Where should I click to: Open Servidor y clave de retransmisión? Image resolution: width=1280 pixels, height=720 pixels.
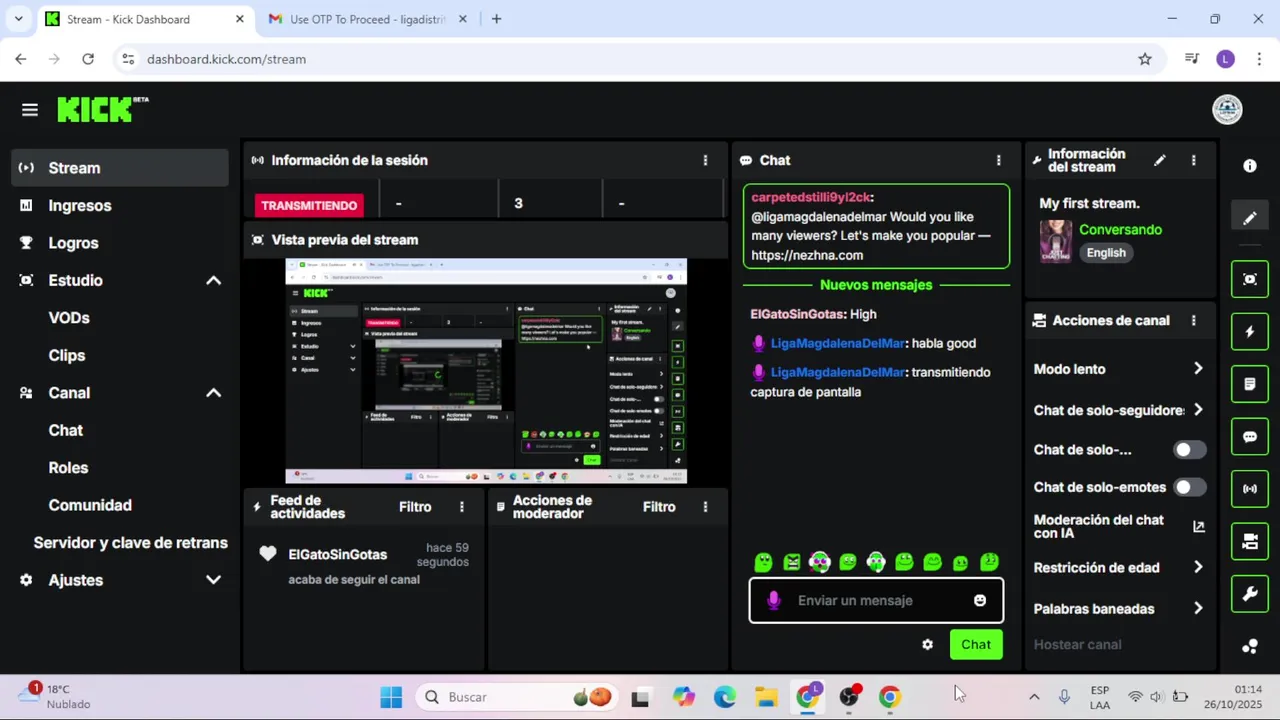130,543
